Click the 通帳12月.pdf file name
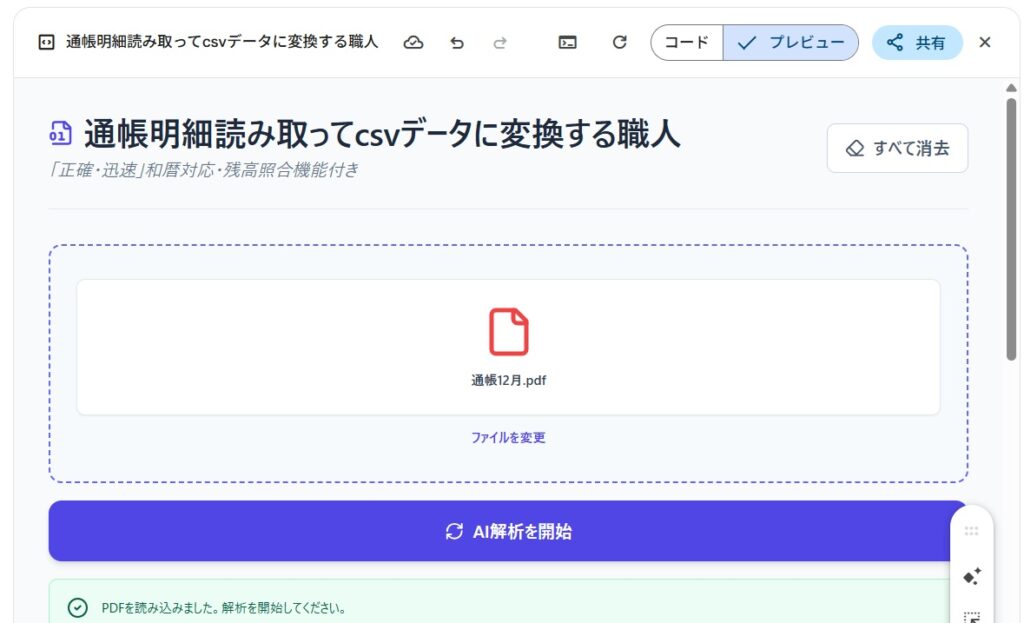Viewport: 1024px width, 623px height. point(508,380)
